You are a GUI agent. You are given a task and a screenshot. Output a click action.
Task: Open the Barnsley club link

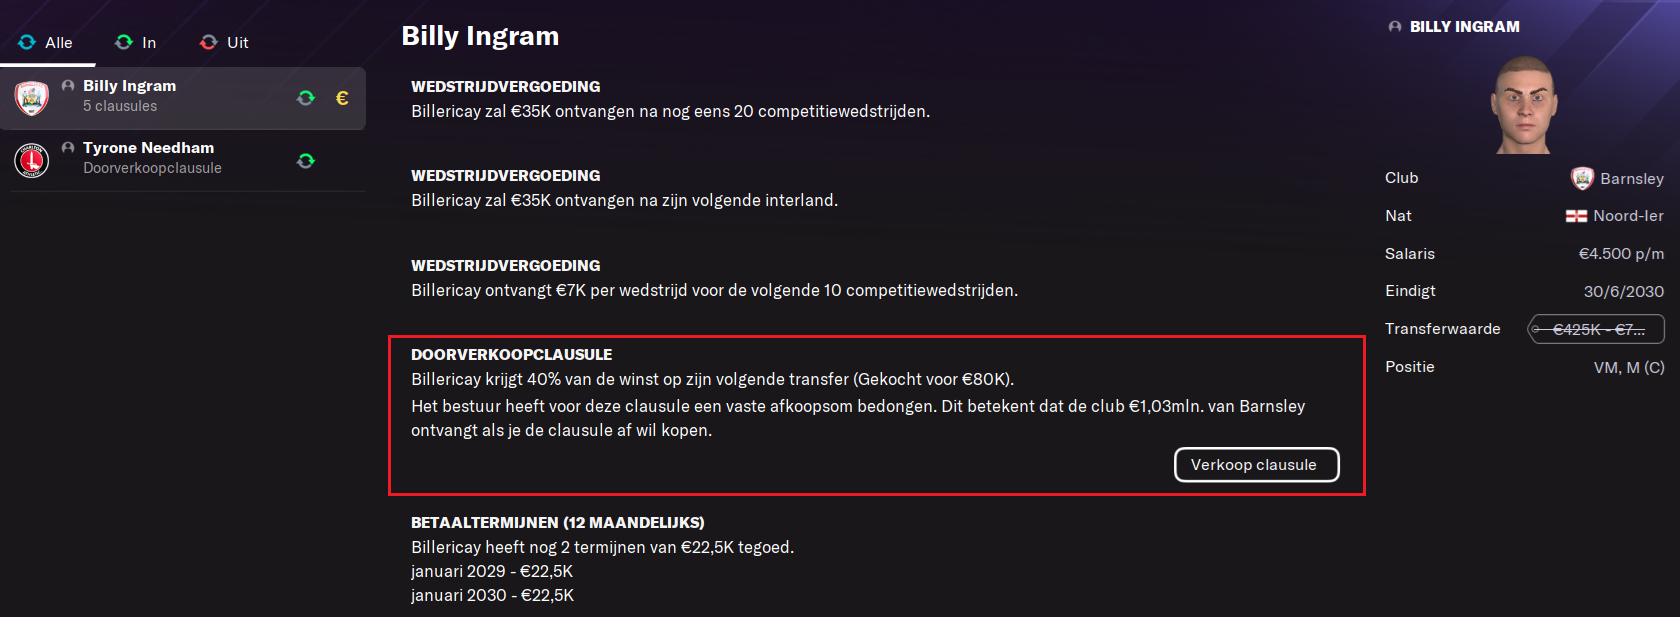(1631, 179)
